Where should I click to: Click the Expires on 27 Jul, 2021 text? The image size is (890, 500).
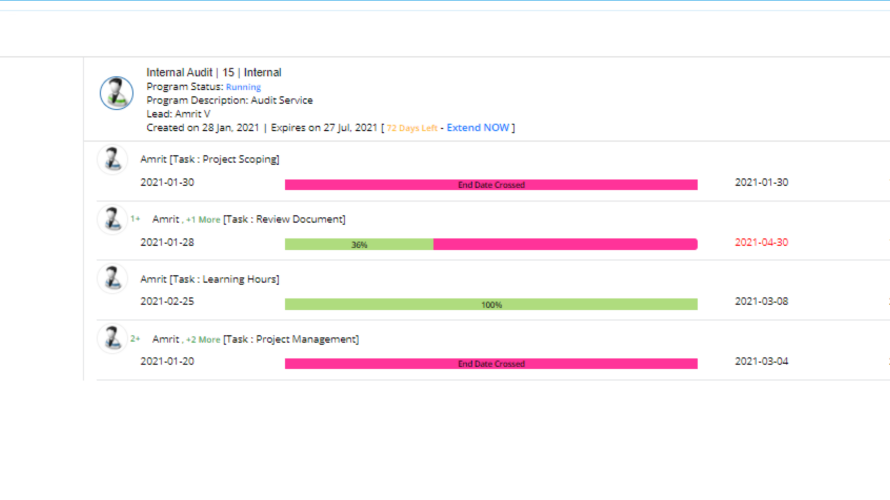pos(324,128)
